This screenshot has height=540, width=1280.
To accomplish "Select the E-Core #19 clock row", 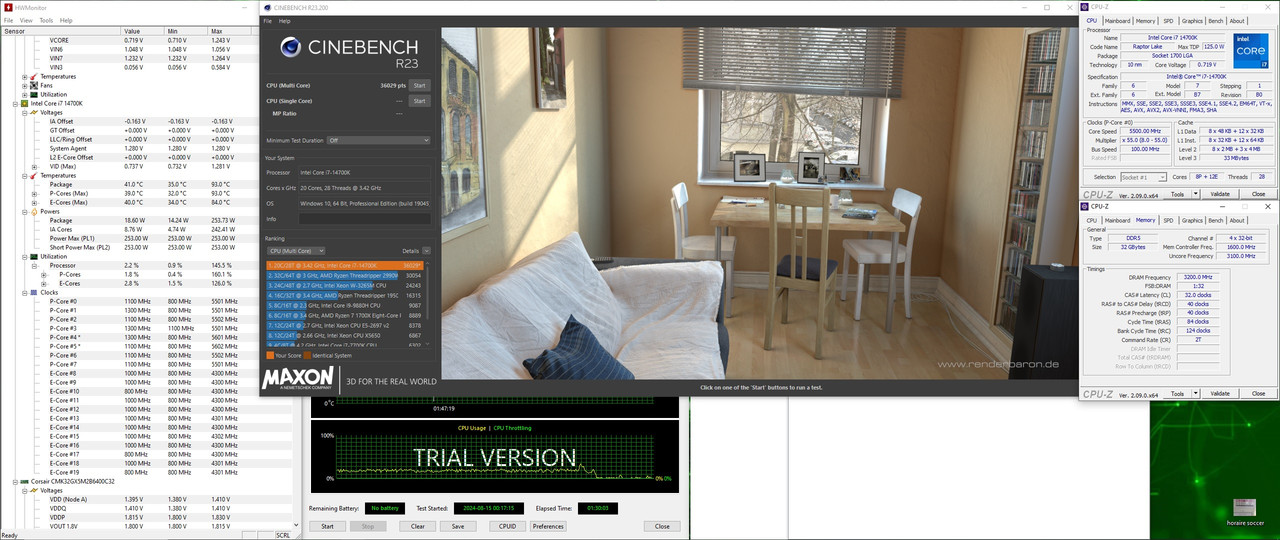I will (x=150, y=472).
